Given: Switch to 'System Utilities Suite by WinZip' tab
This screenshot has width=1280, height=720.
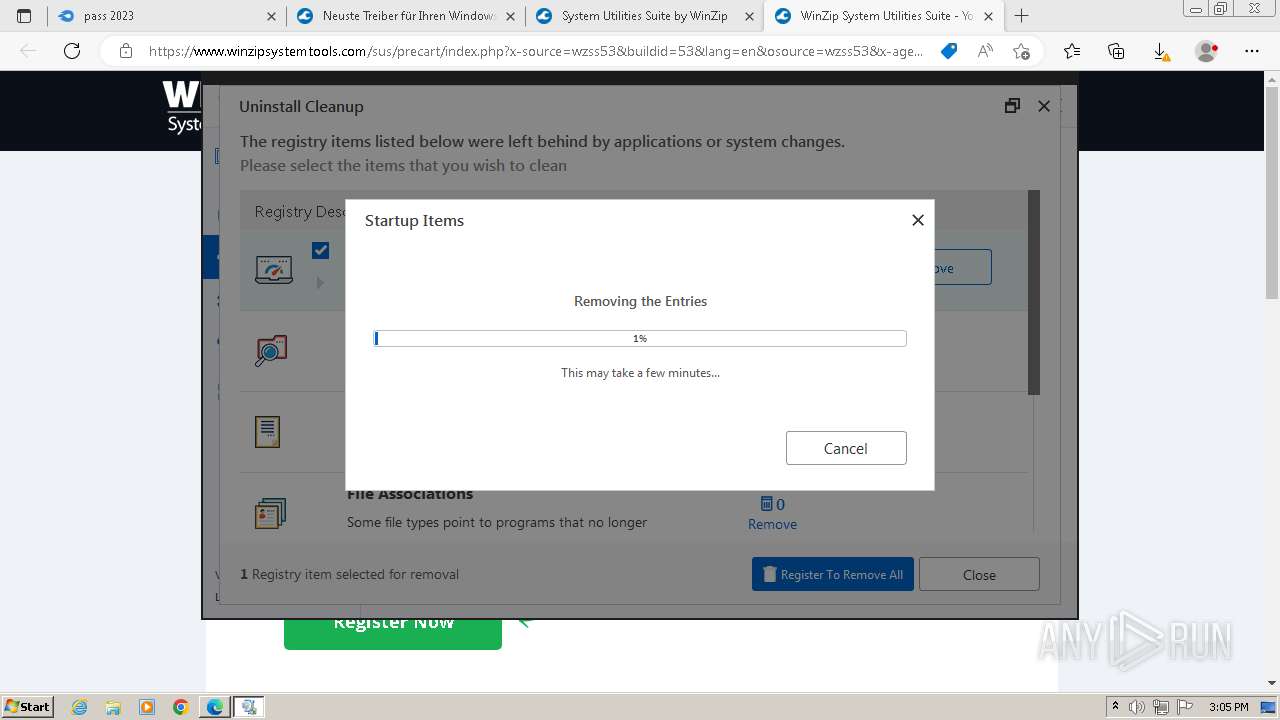Looking at the screenshot, I should tap(644, 16).
